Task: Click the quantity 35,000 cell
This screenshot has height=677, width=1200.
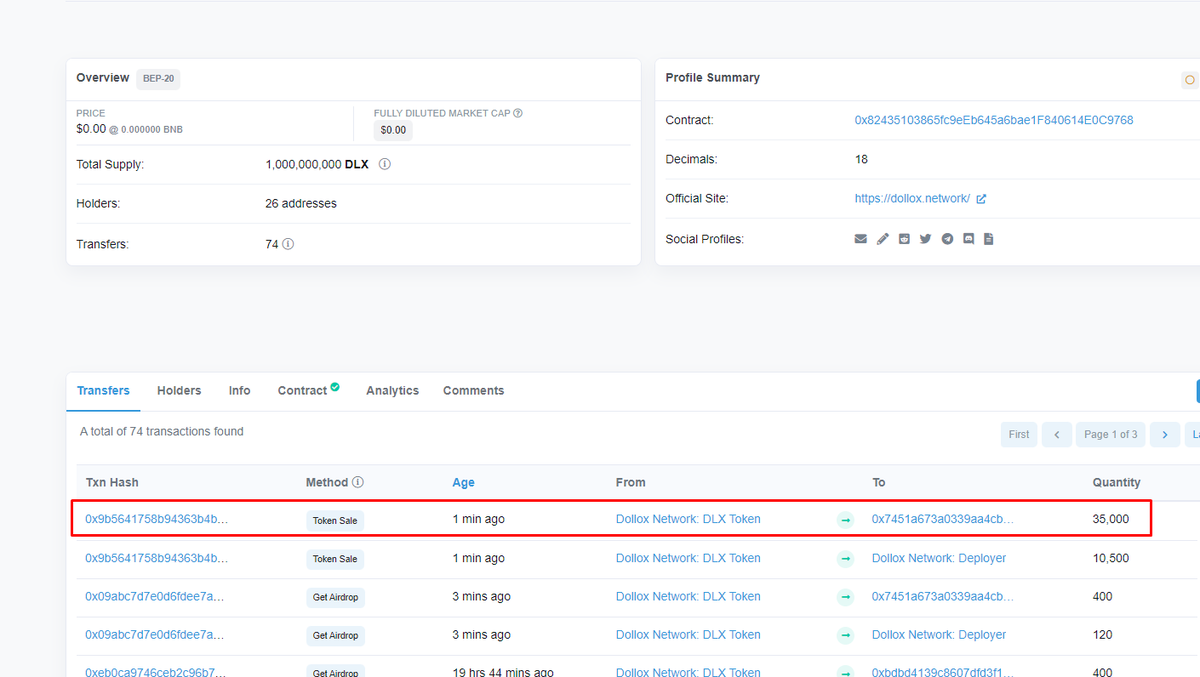Action: coord(1111,519)
